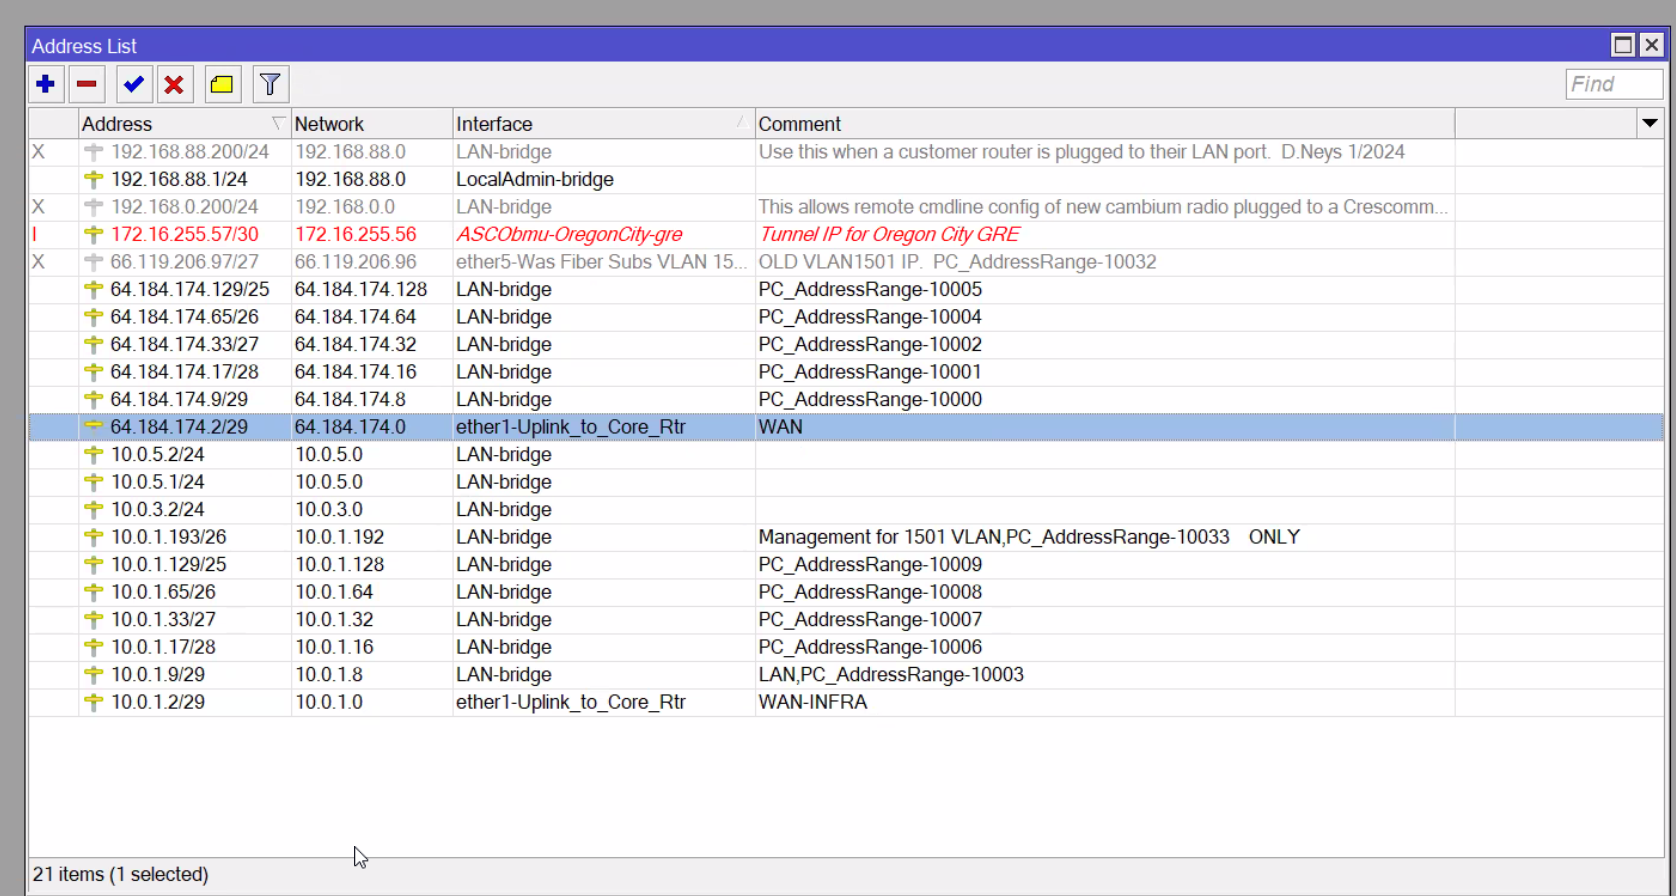Close the Address List window
Image resolution: width=1676 pixels, height=896 pixels.
[x=1652, y=45]
